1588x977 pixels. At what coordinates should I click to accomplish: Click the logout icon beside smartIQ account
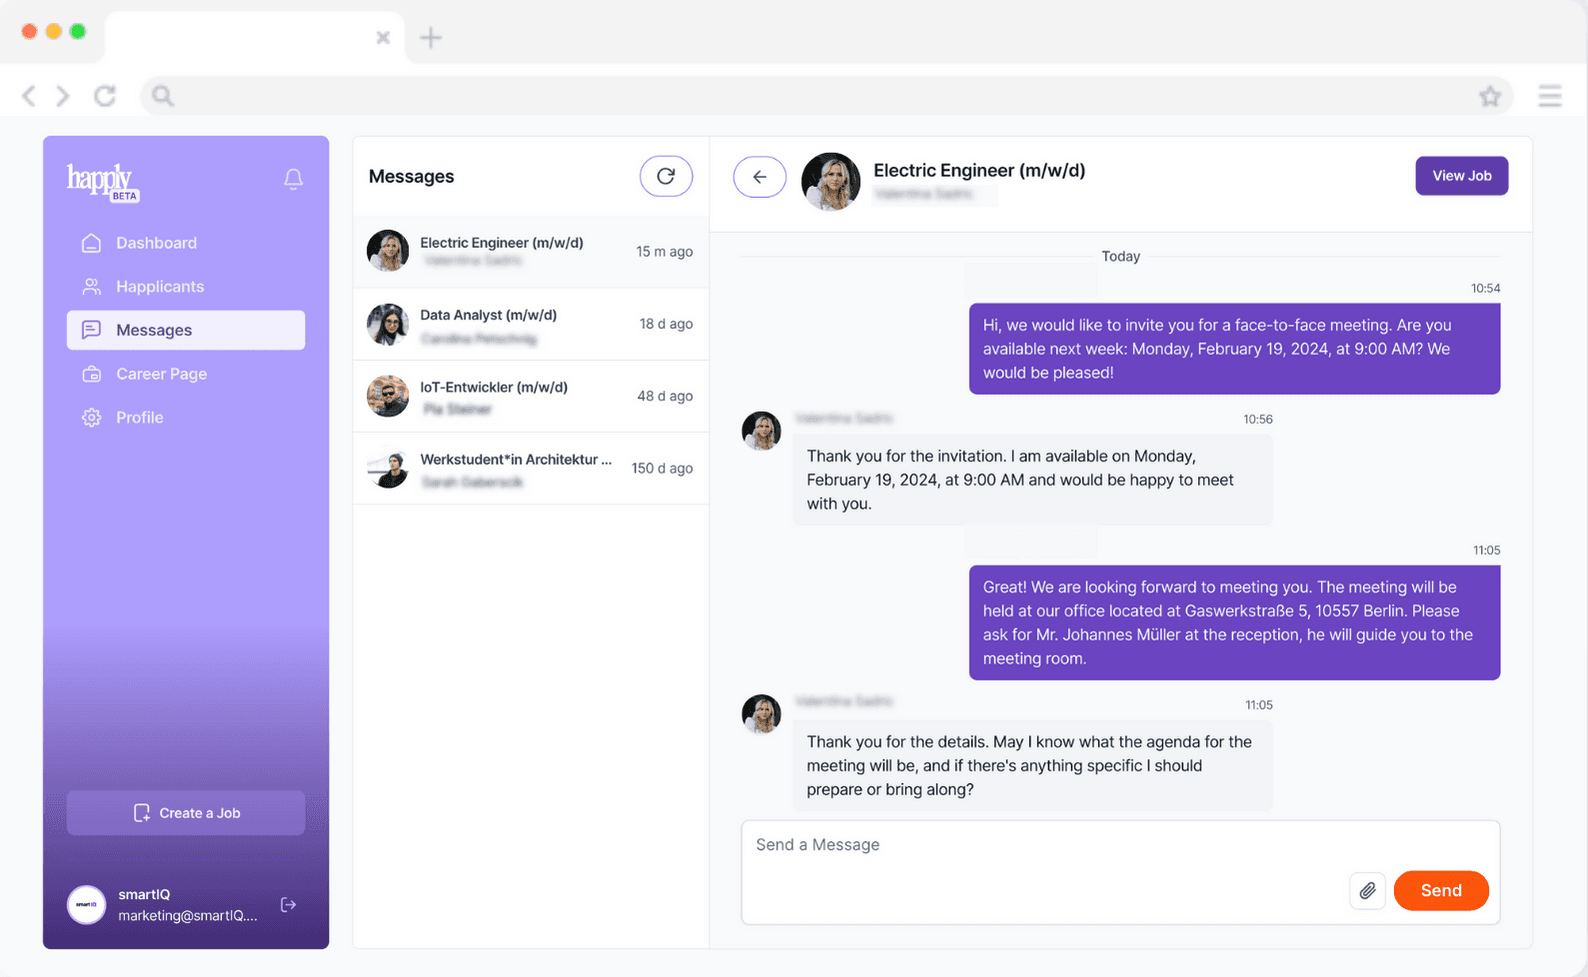[288, 905]
